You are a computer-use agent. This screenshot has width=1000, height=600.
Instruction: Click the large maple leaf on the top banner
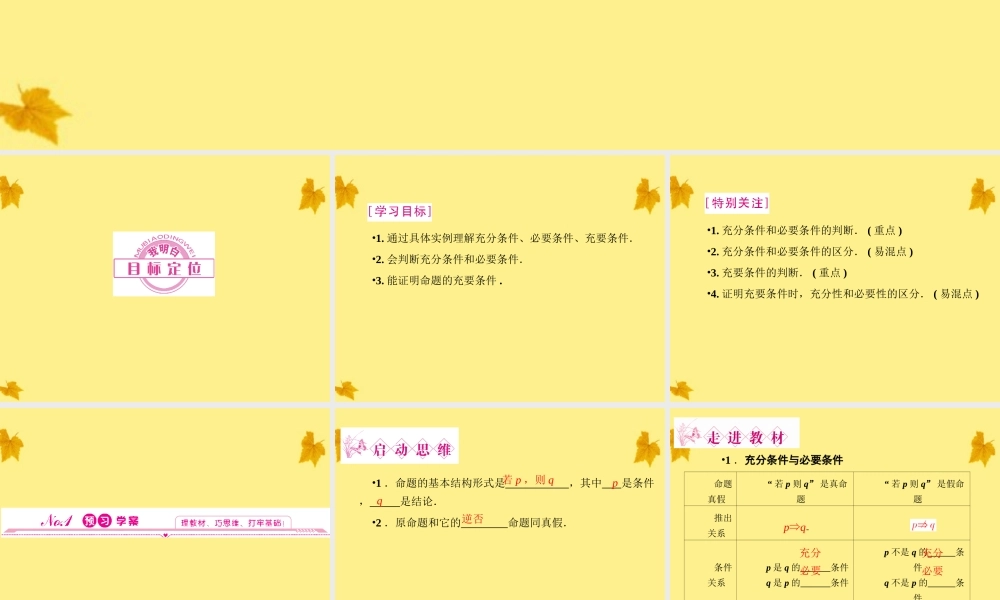click(35, 113)
